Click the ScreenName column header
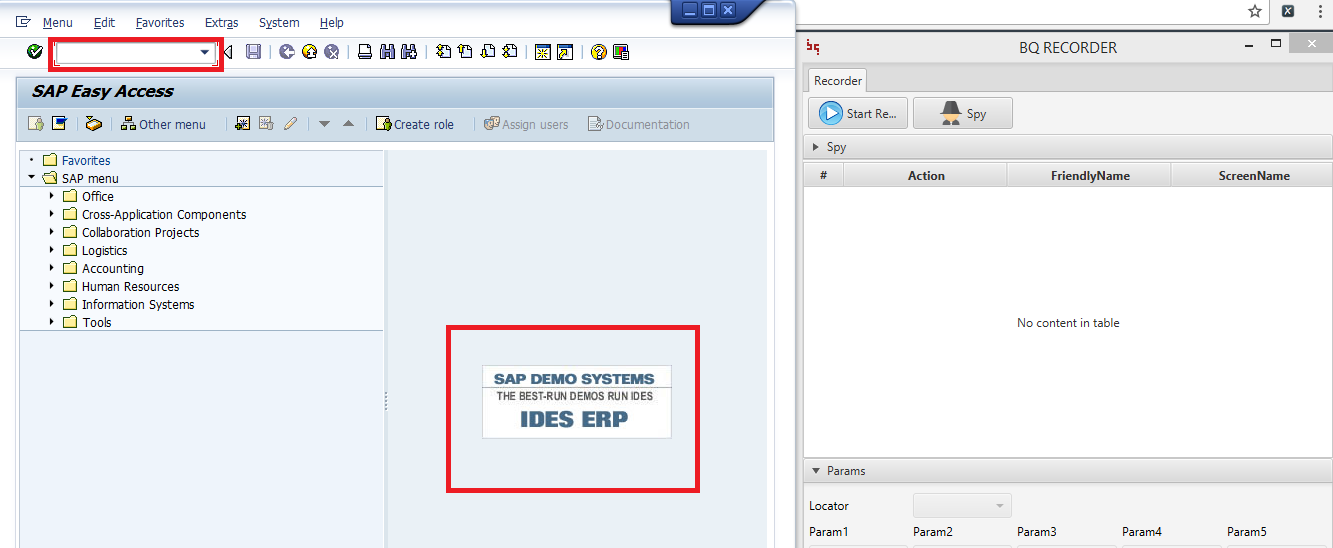Image resolution: width=1333 pixels, height=548 pixels. [1253, 175]
